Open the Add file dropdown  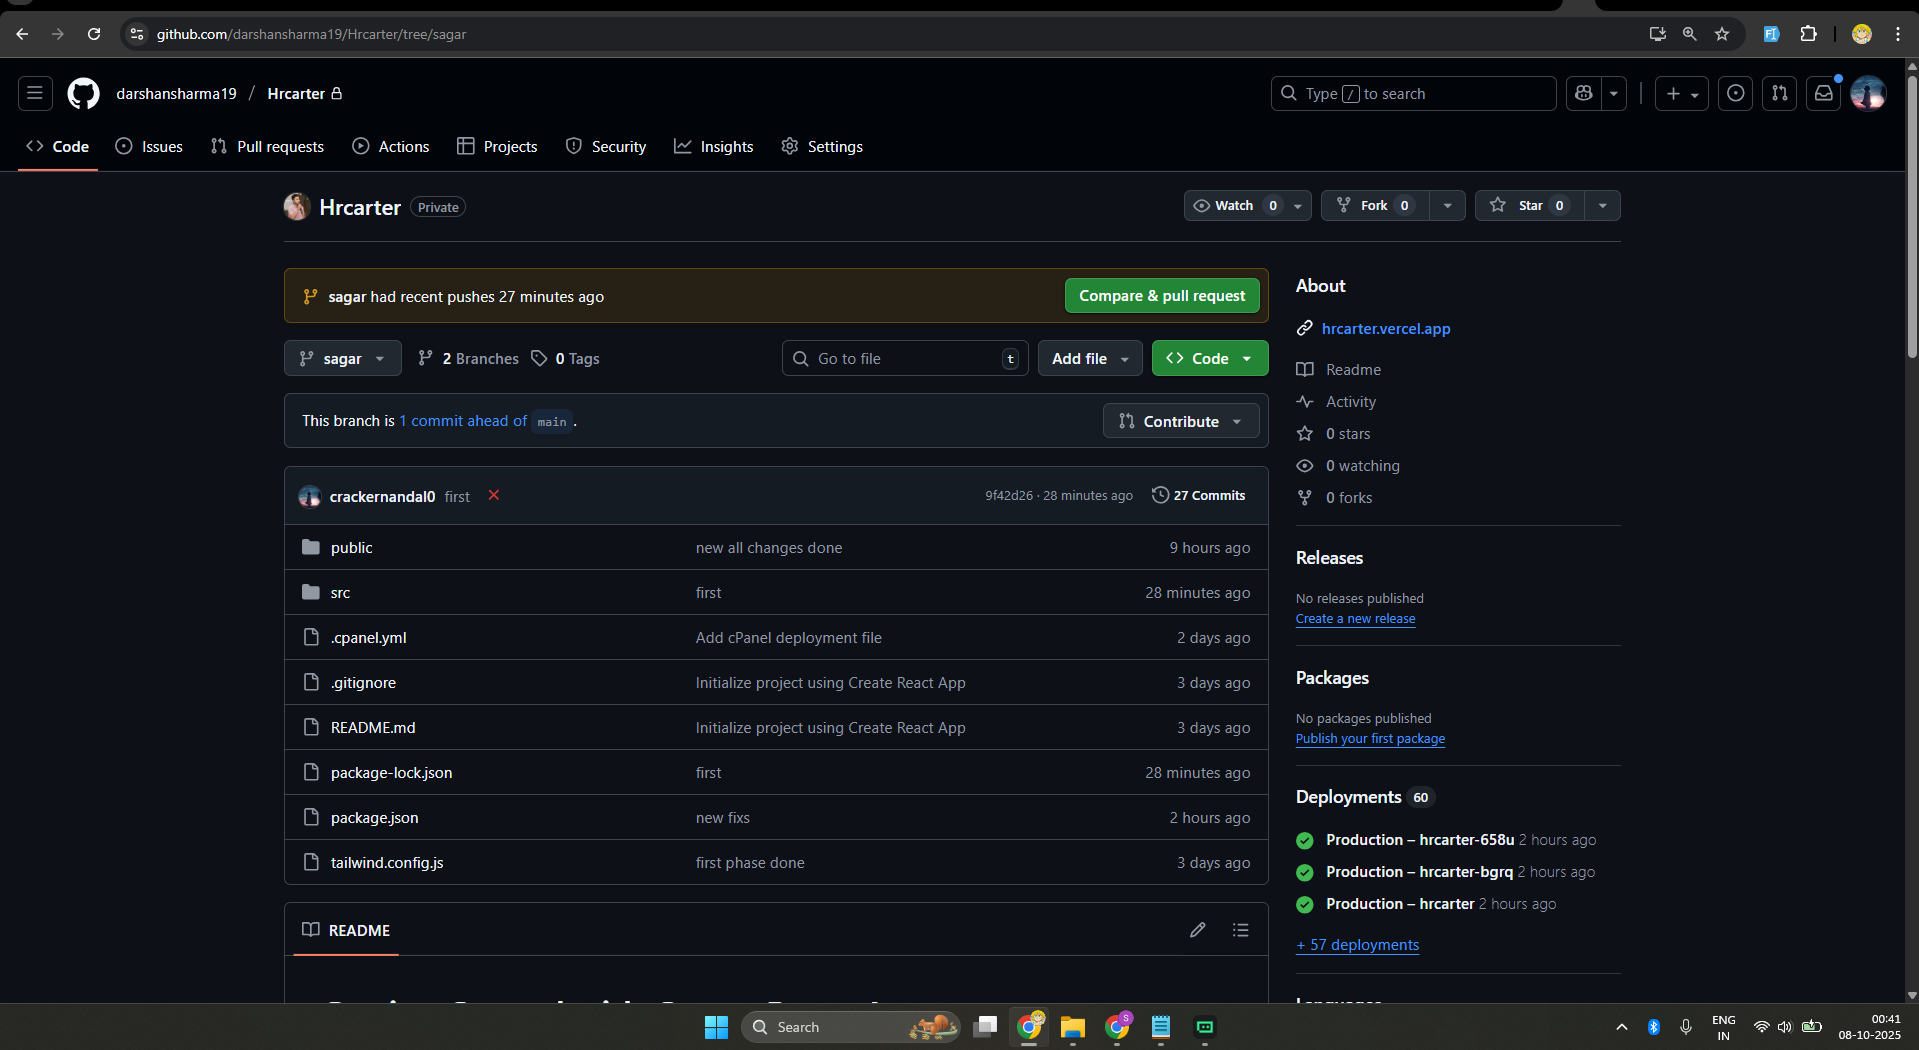(x=1089, y=359)
